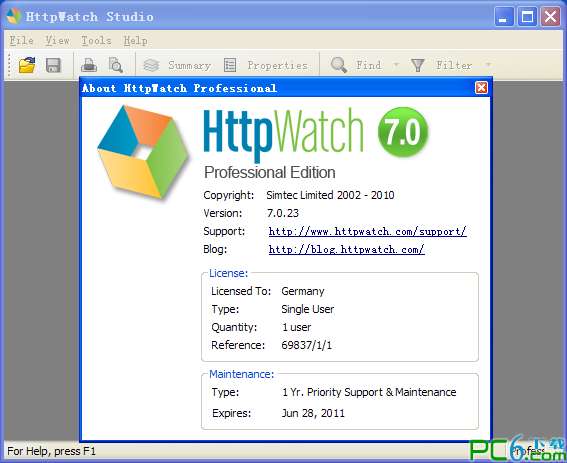Open the Help menu

click(x=136, y=41)
